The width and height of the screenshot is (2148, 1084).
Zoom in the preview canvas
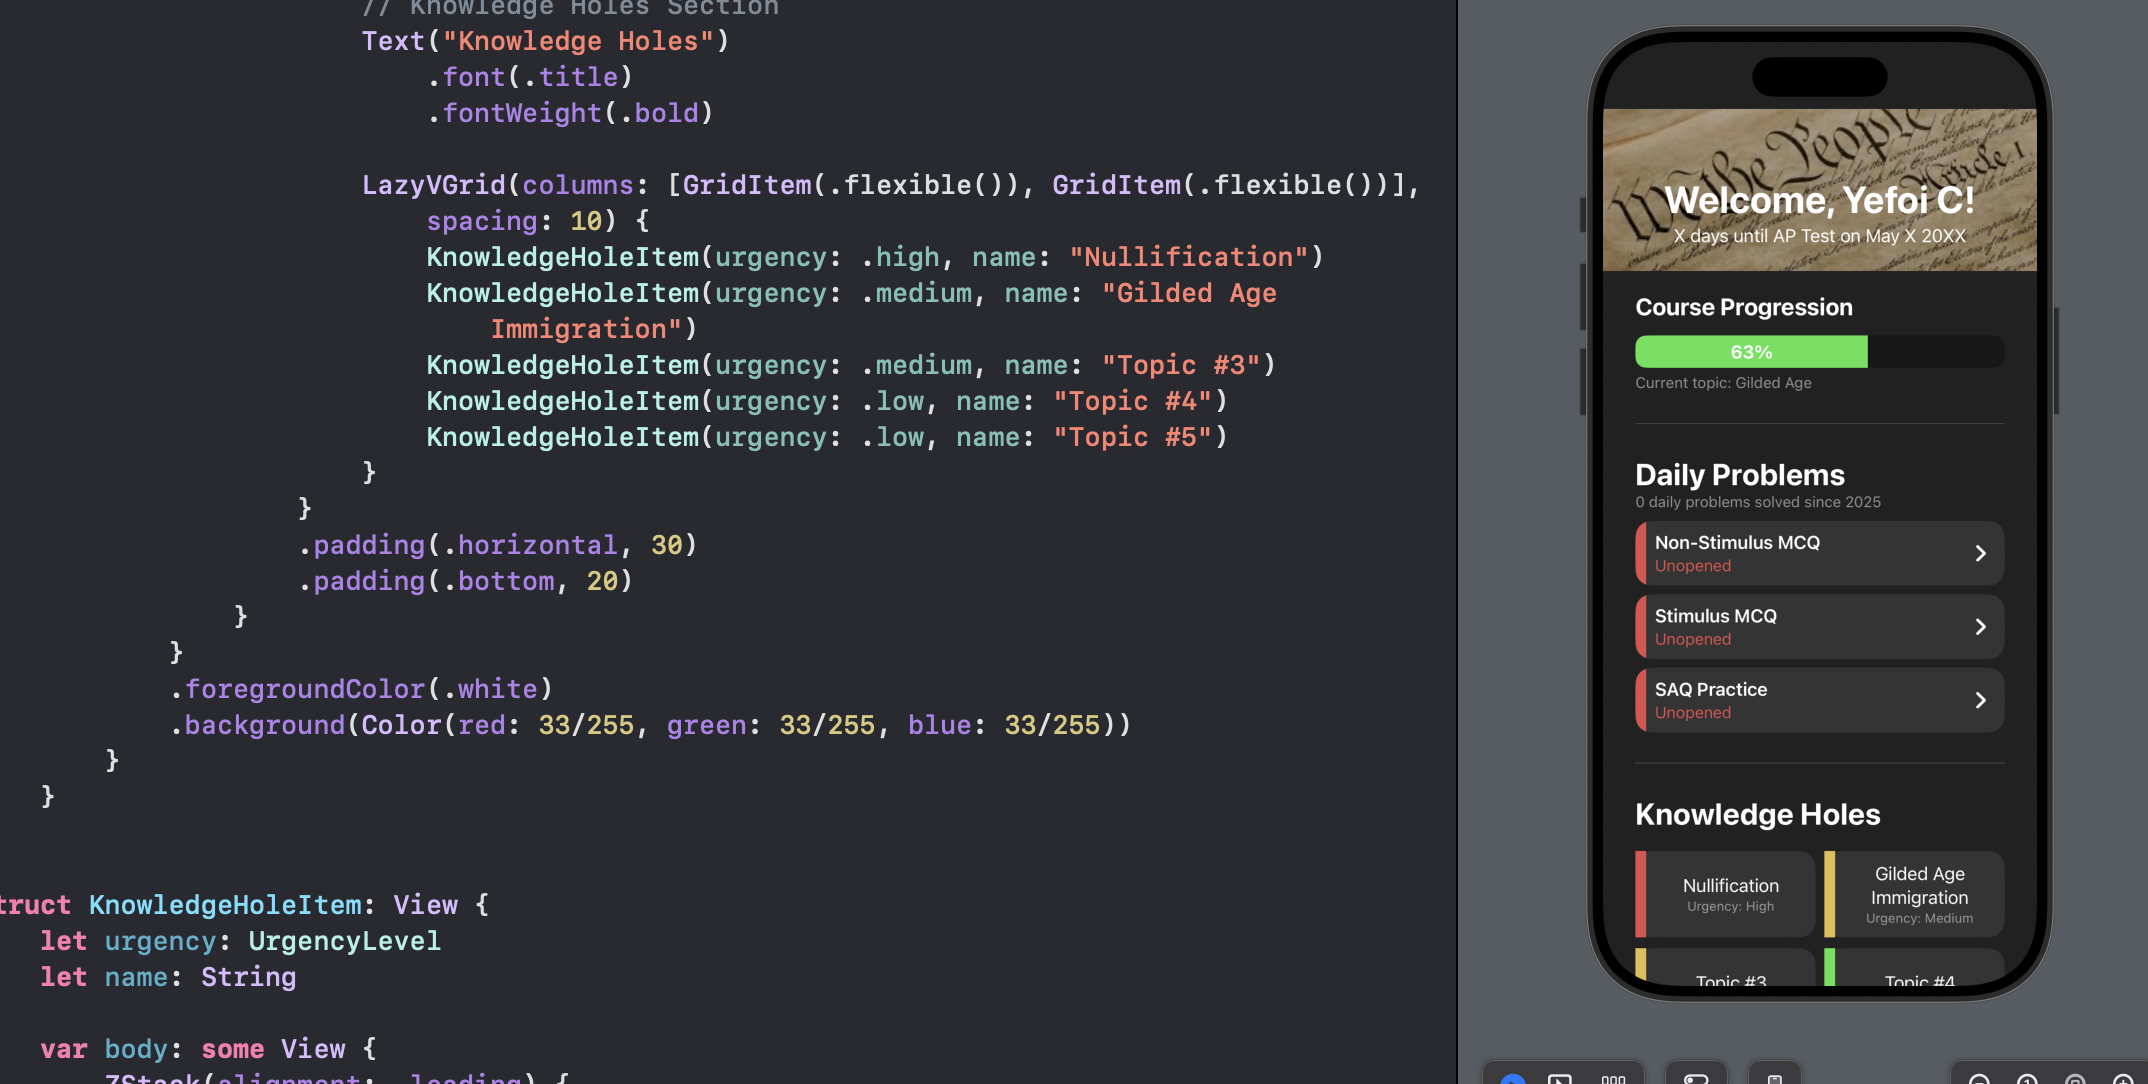pyautogui.click(x=2122, y=1079)
